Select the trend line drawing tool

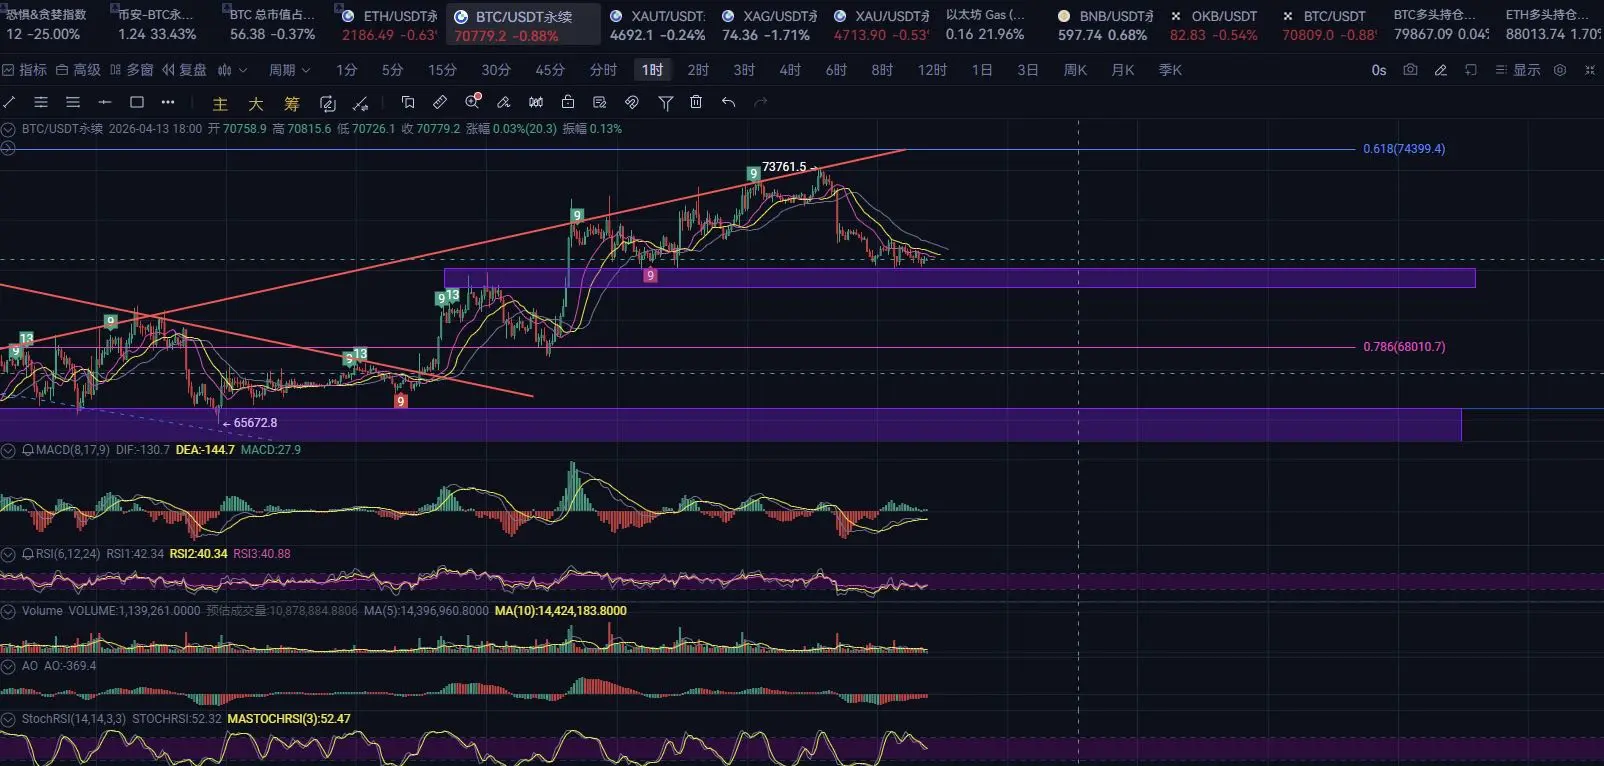(x=9, y=102)
